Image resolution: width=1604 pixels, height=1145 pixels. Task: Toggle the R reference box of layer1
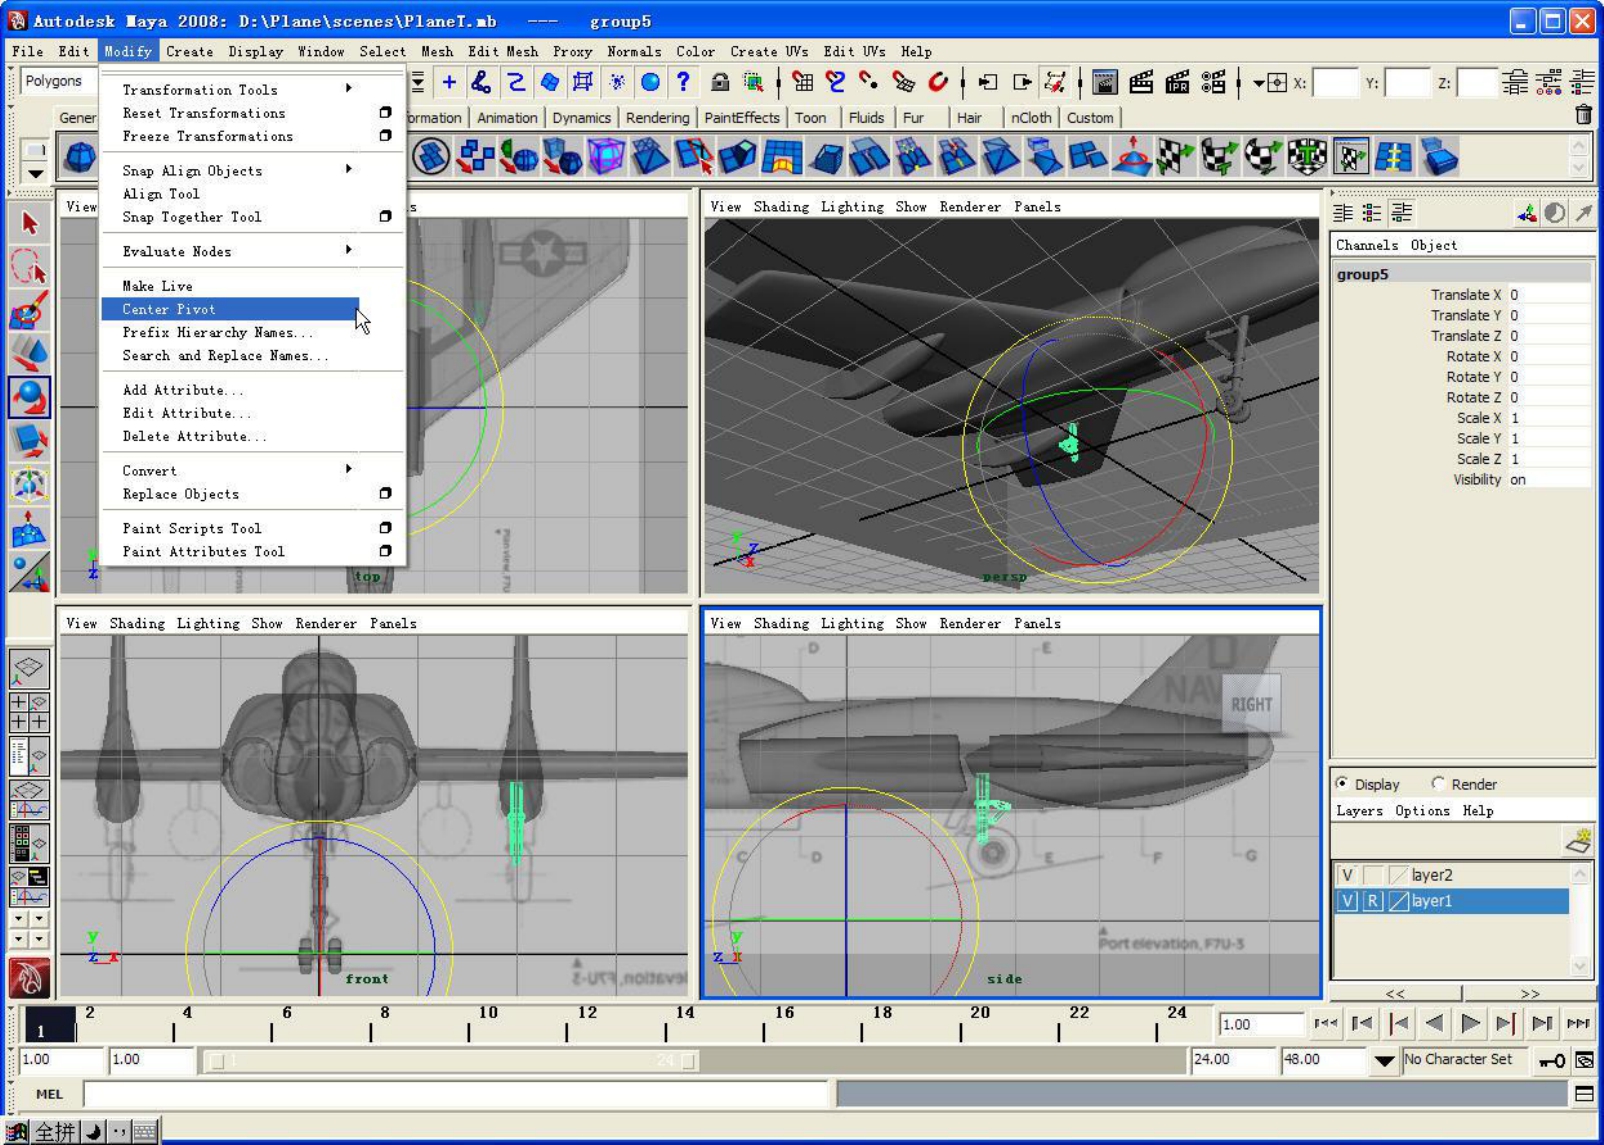pyautogui.click(x=1373, y=901)
